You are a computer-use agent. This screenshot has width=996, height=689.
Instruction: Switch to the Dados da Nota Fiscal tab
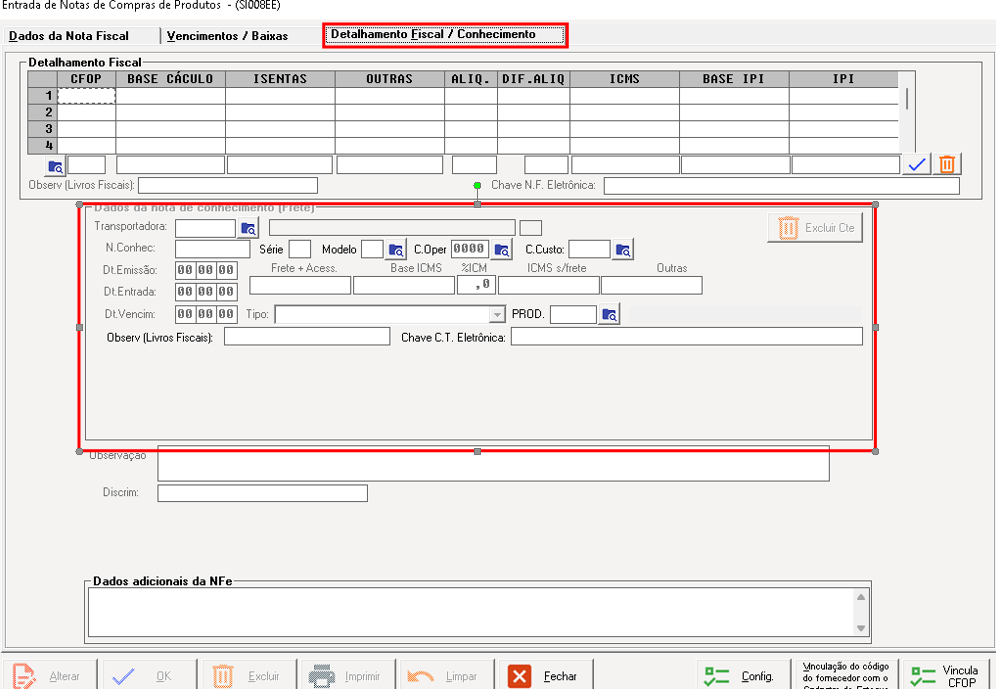(x=69, y=36)
